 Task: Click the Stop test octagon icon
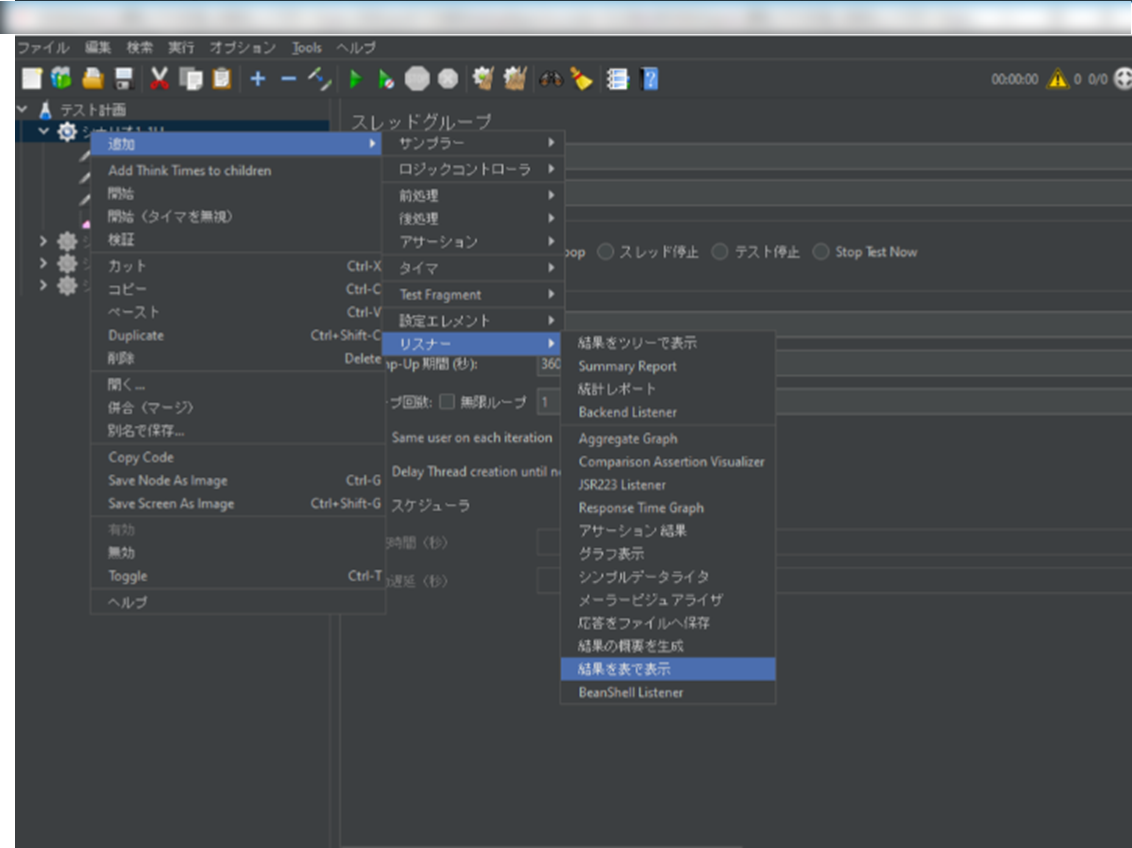point(417,79)
